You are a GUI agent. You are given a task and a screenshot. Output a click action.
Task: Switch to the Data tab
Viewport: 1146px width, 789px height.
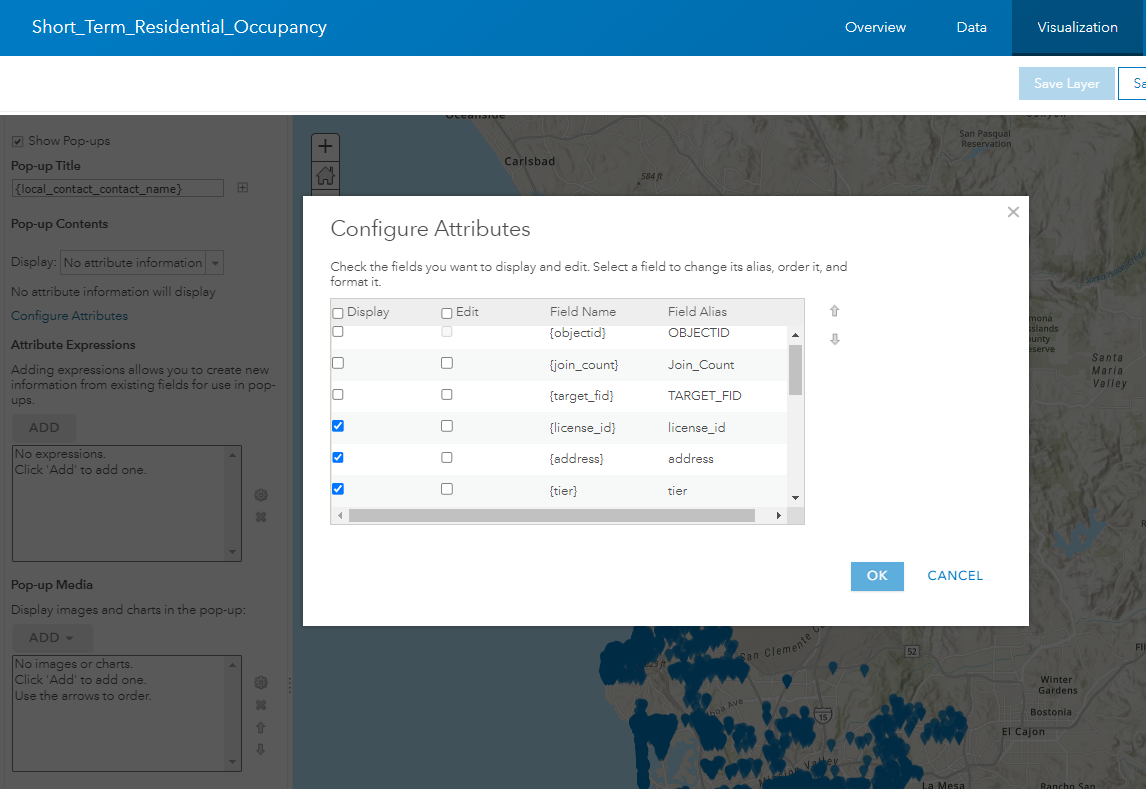(971, 27)
